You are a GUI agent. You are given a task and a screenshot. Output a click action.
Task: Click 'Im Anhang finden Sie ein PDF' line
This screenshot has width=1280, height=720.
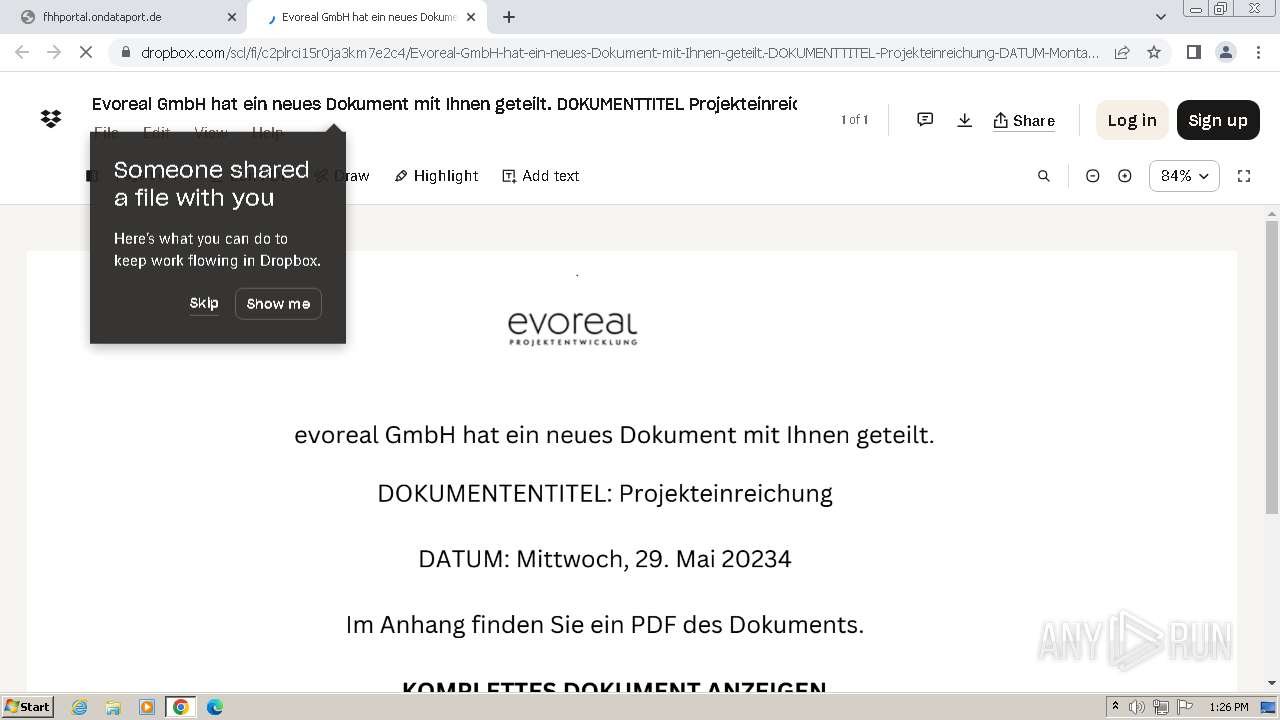coord(605,625)
